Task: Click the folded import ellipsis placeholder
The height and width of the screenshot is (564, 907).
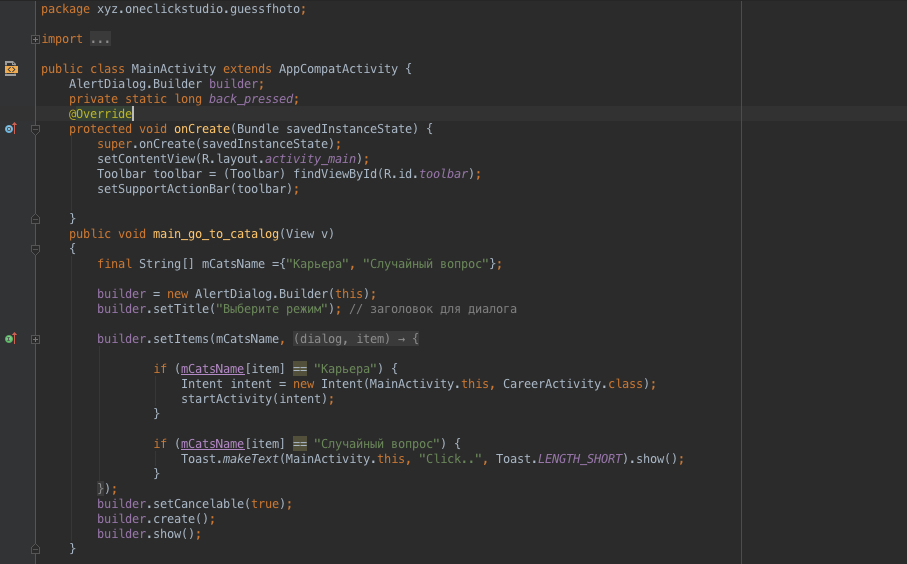Action: tap(100, 39)
